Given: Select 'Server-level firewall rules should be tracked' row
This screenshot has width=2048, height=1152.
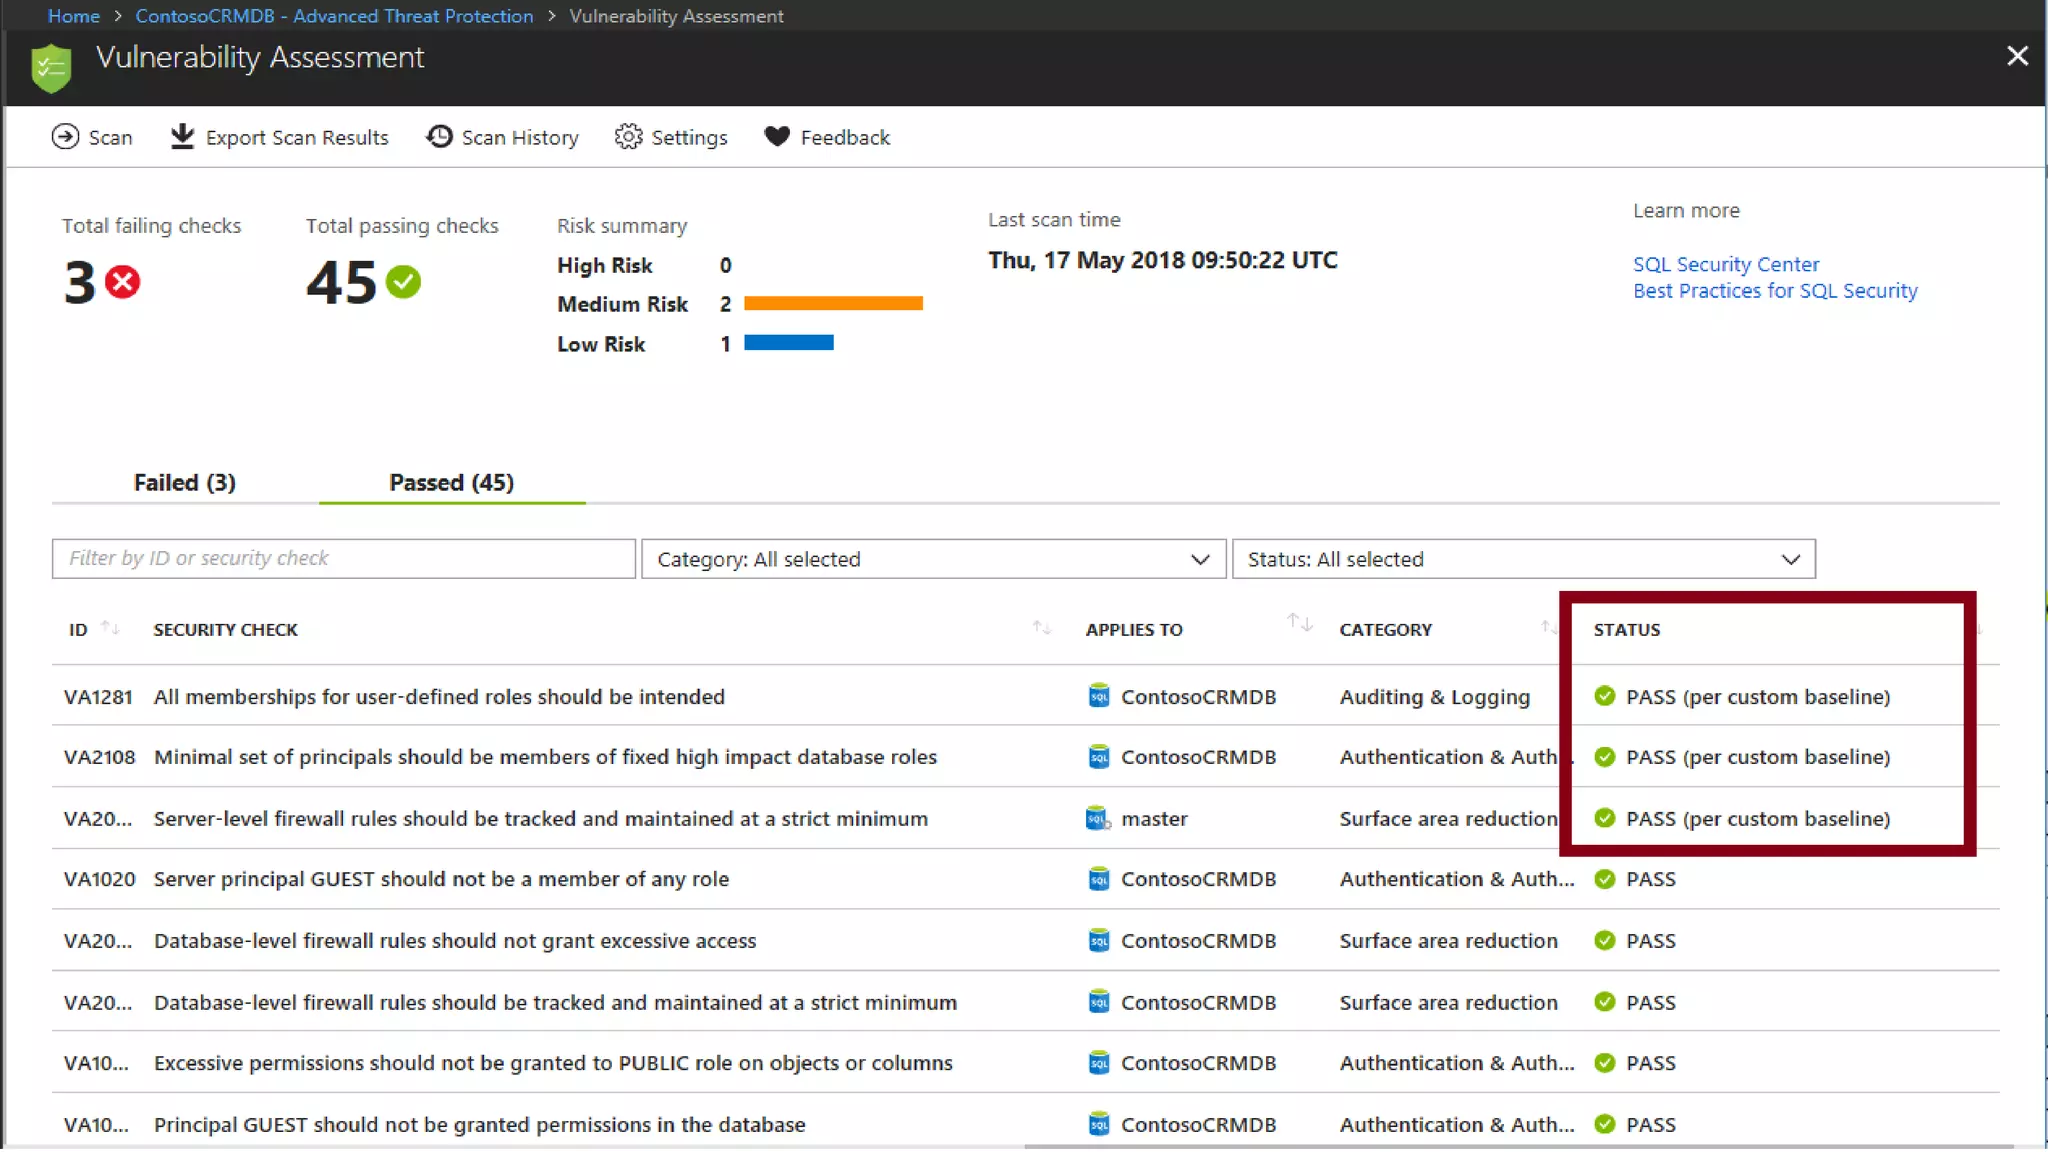Looking at the screenshot, I should coord(541,819).
